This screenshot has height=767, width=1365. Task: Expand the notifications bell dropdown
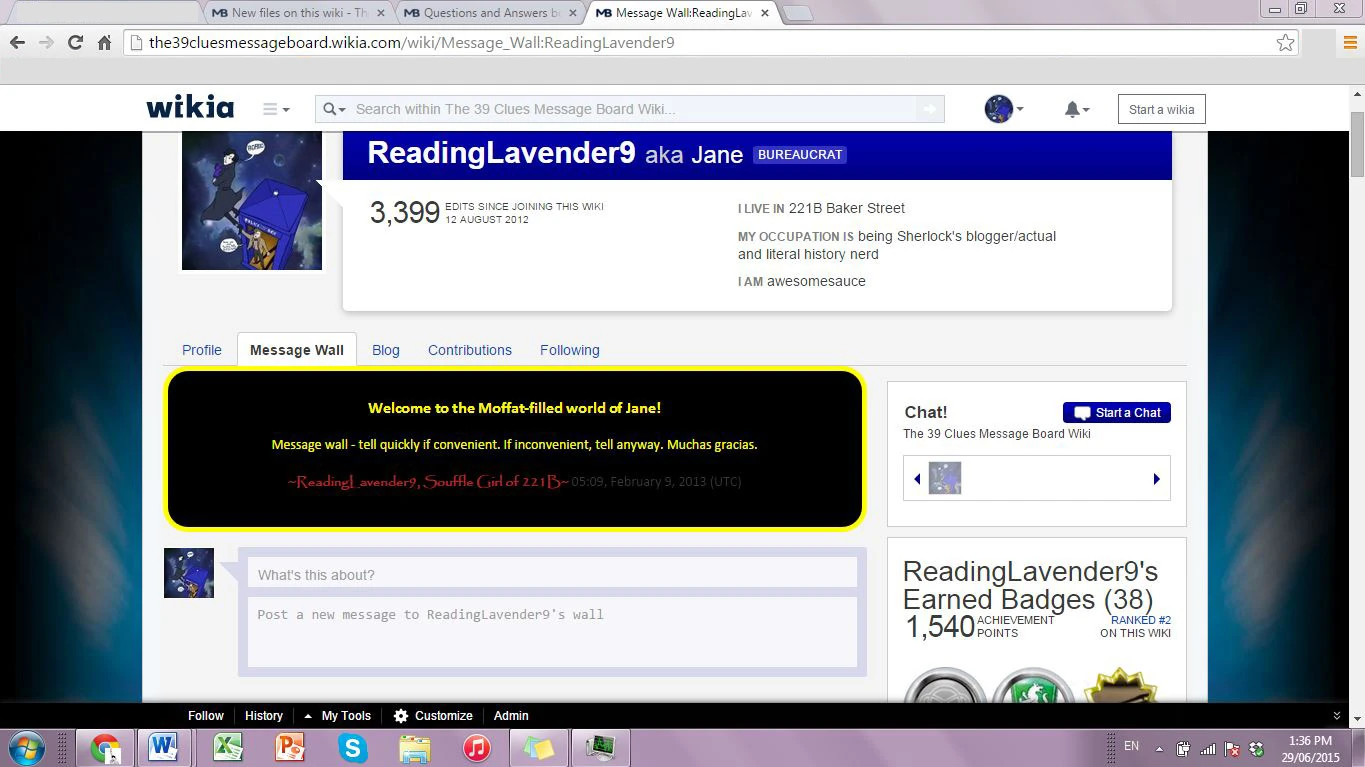tap(1076, 109)
